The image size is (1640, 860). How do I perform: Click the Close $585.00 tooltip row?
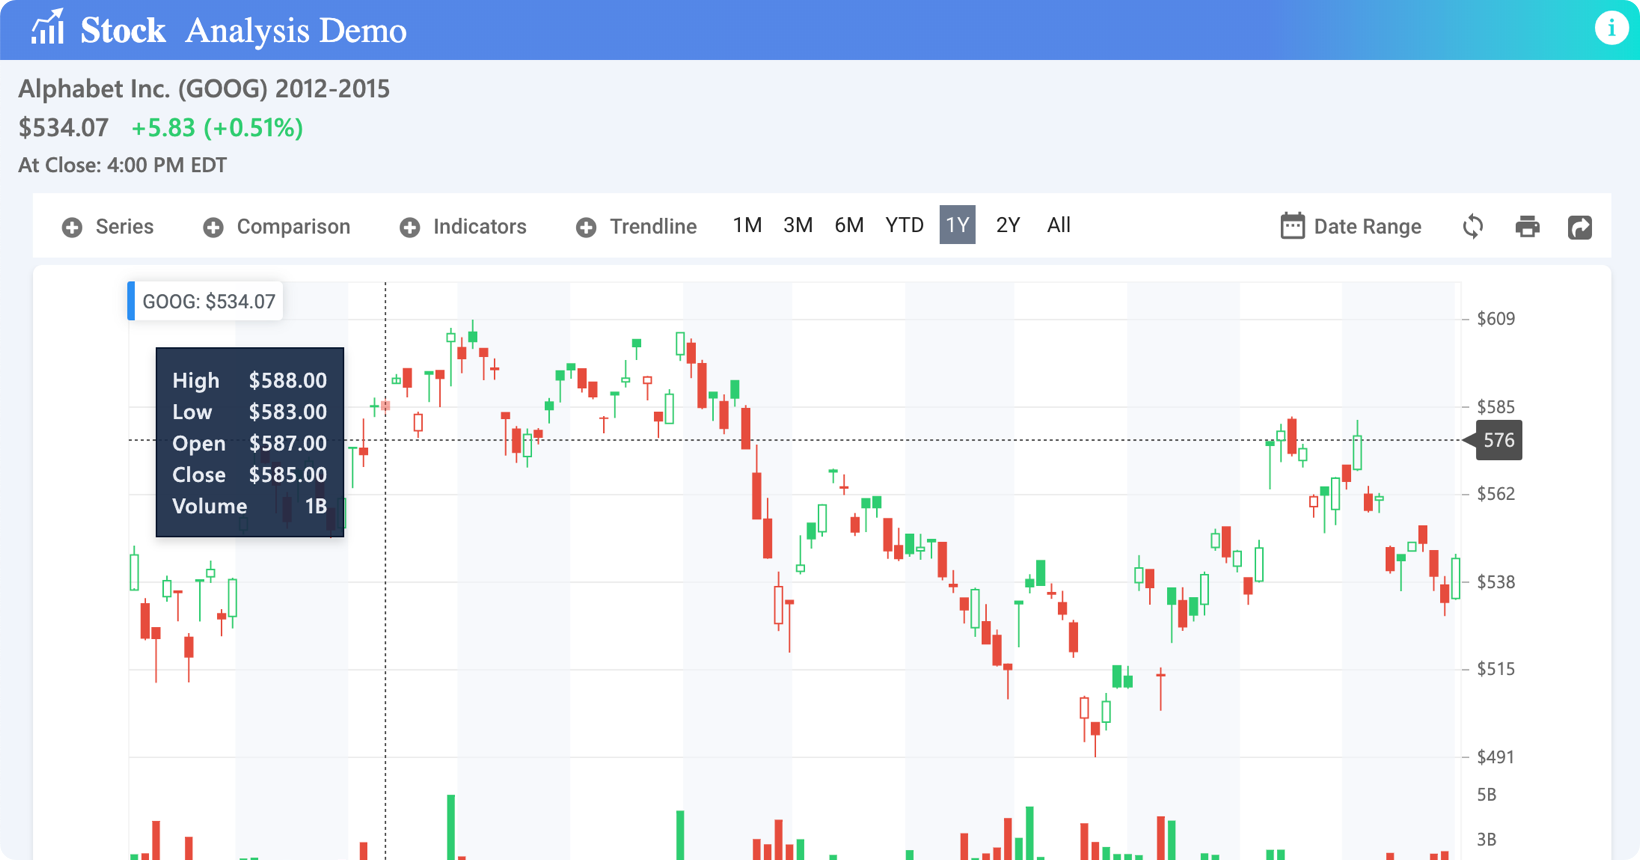249,475
